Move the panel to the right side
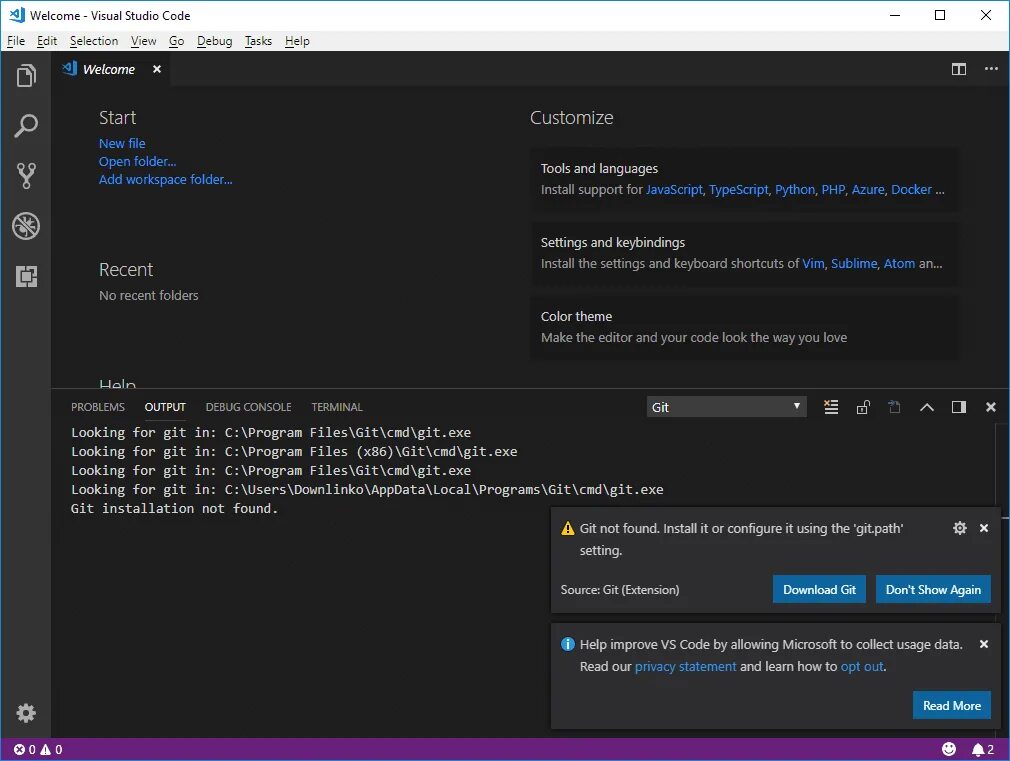 coord(958,407)
